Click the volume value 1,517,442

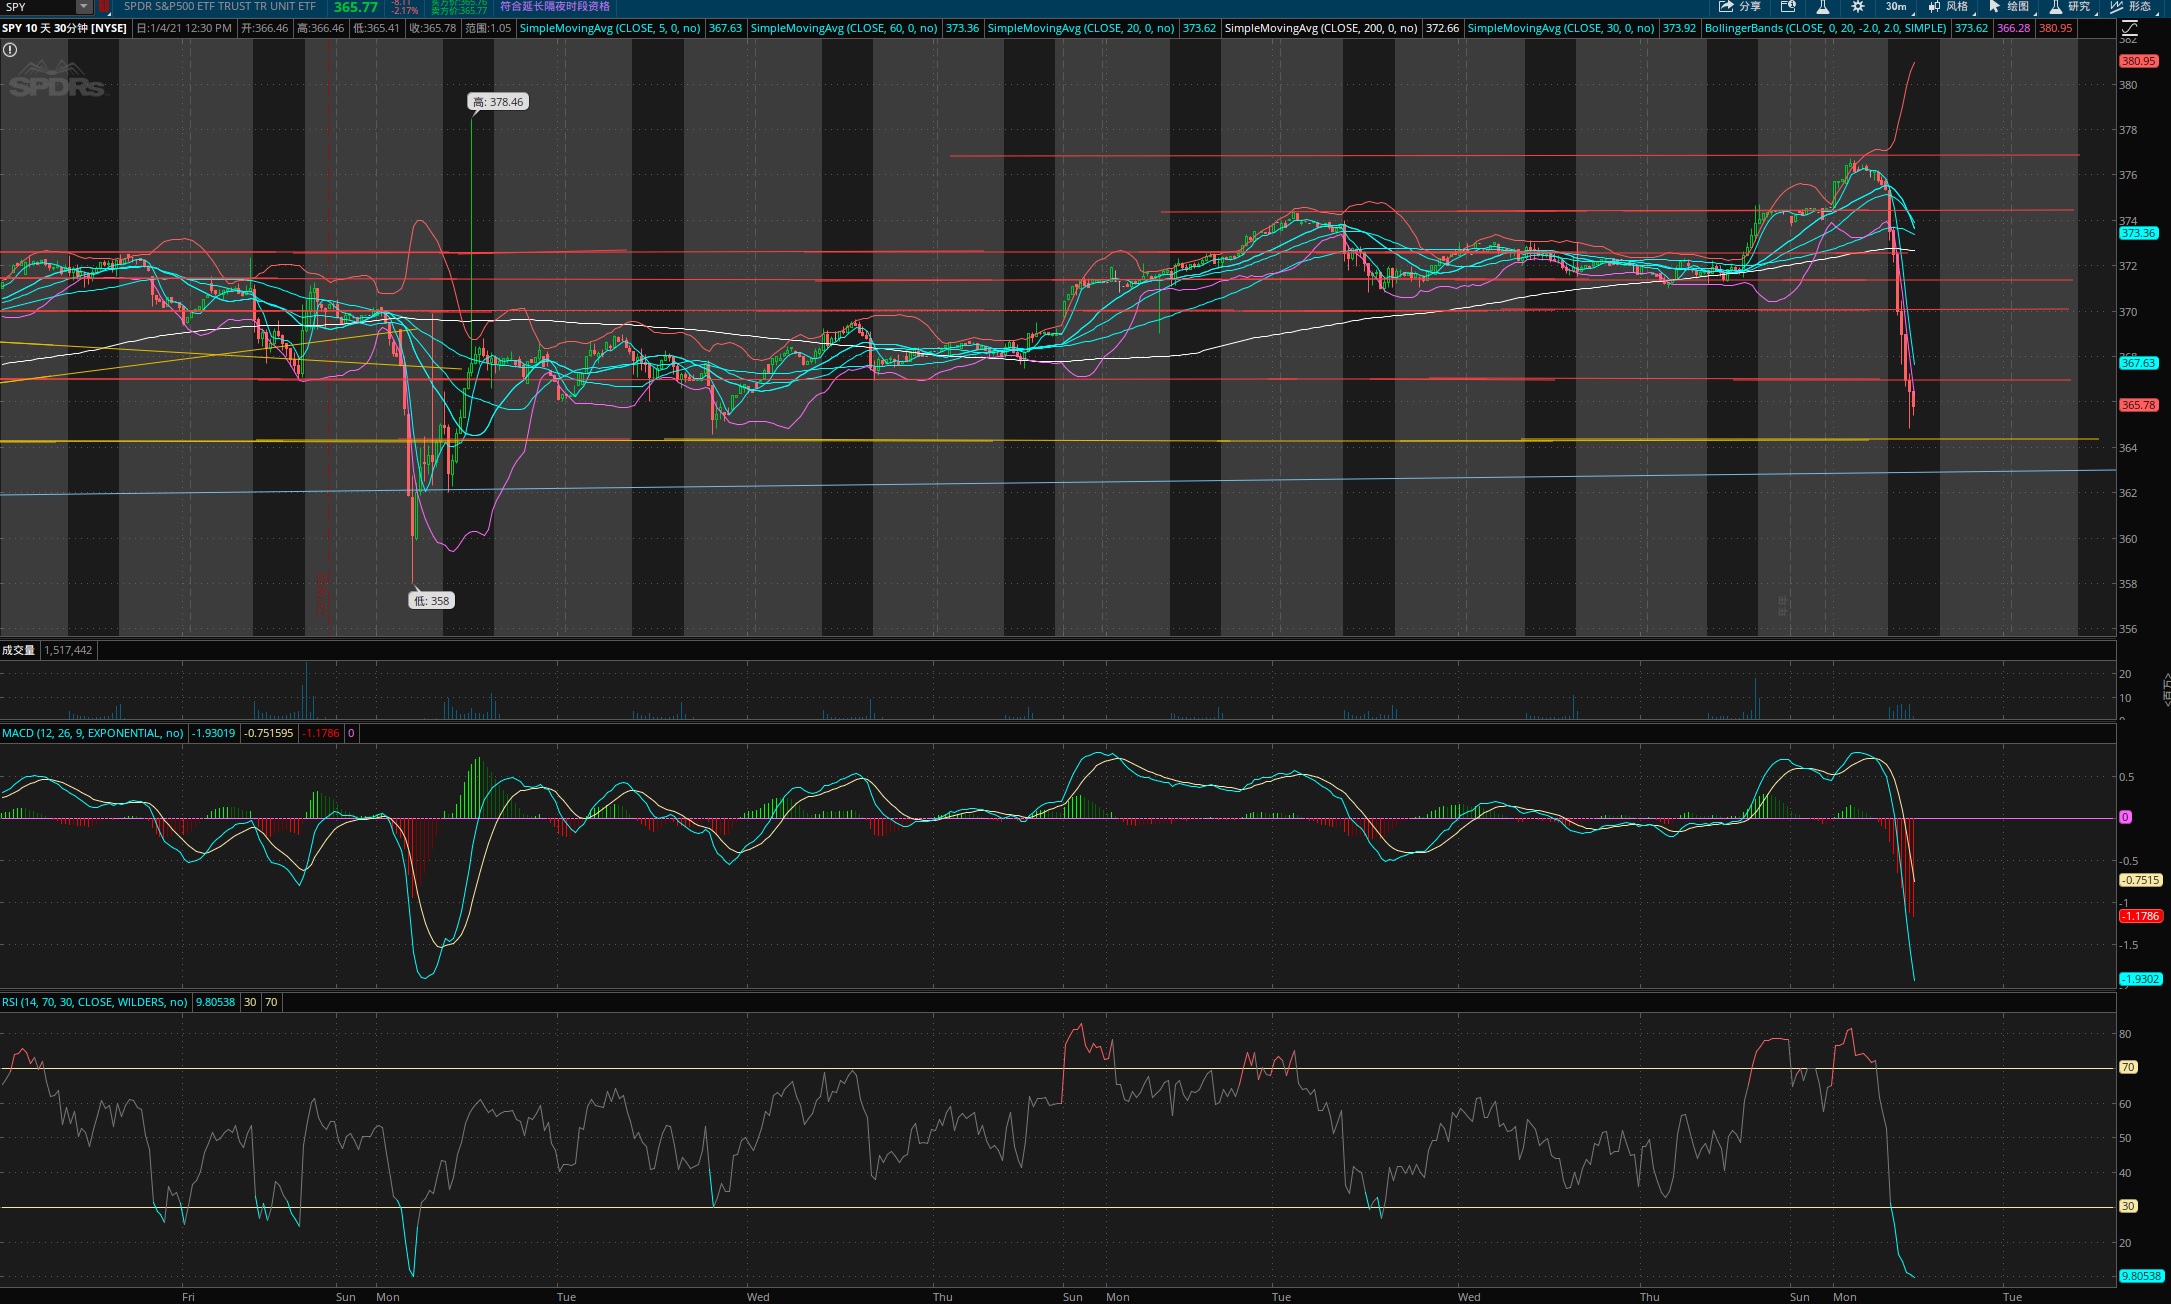(68, 650)
